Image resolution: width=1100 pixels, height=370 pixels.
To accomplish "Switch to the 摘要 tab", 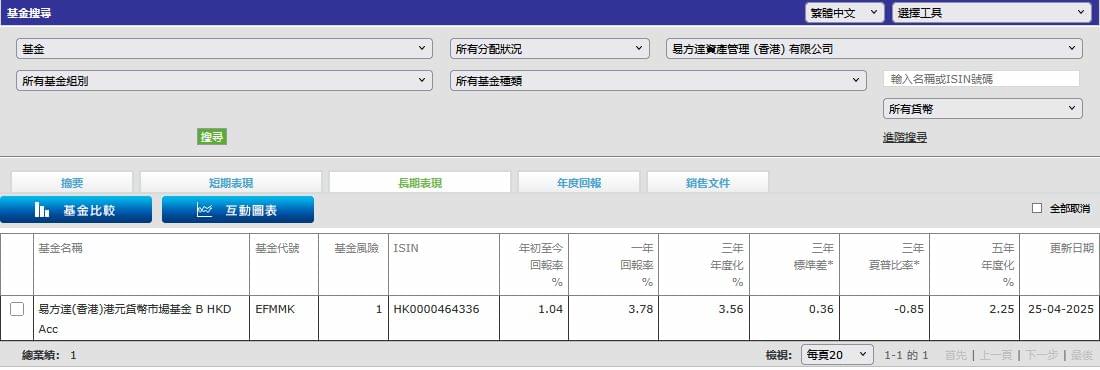I will 72,183.
